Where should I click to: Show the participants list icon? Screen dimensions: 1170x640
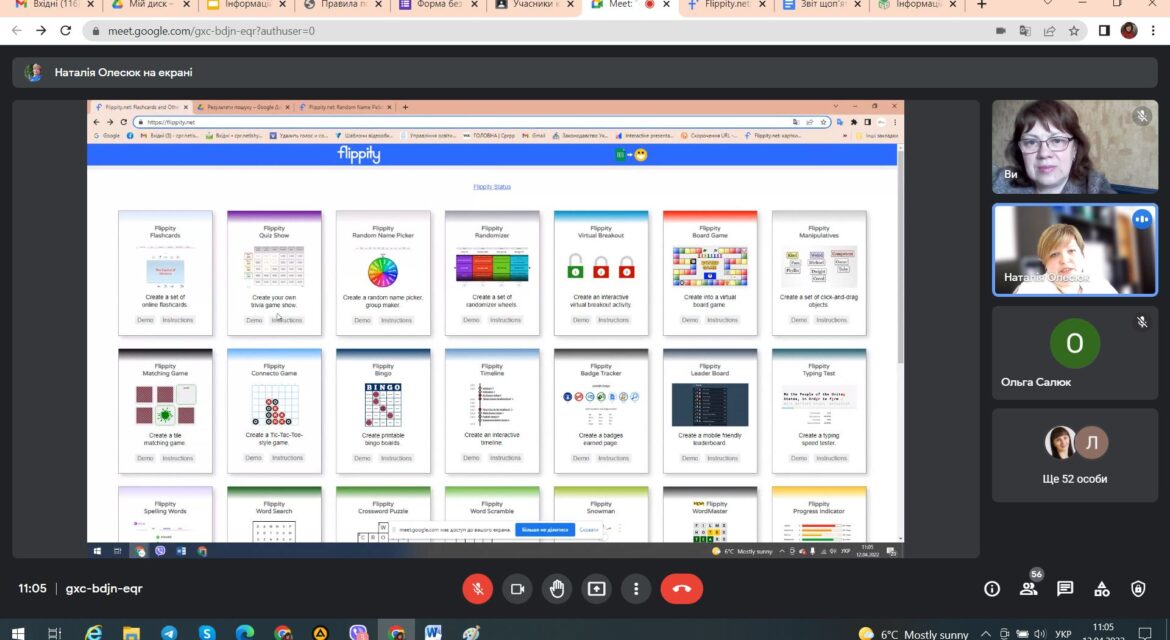coord(1028,589)
